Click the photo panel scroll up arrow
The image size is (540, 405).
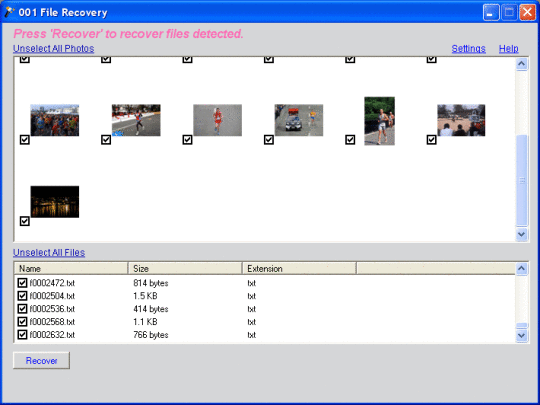pos(522,64)
